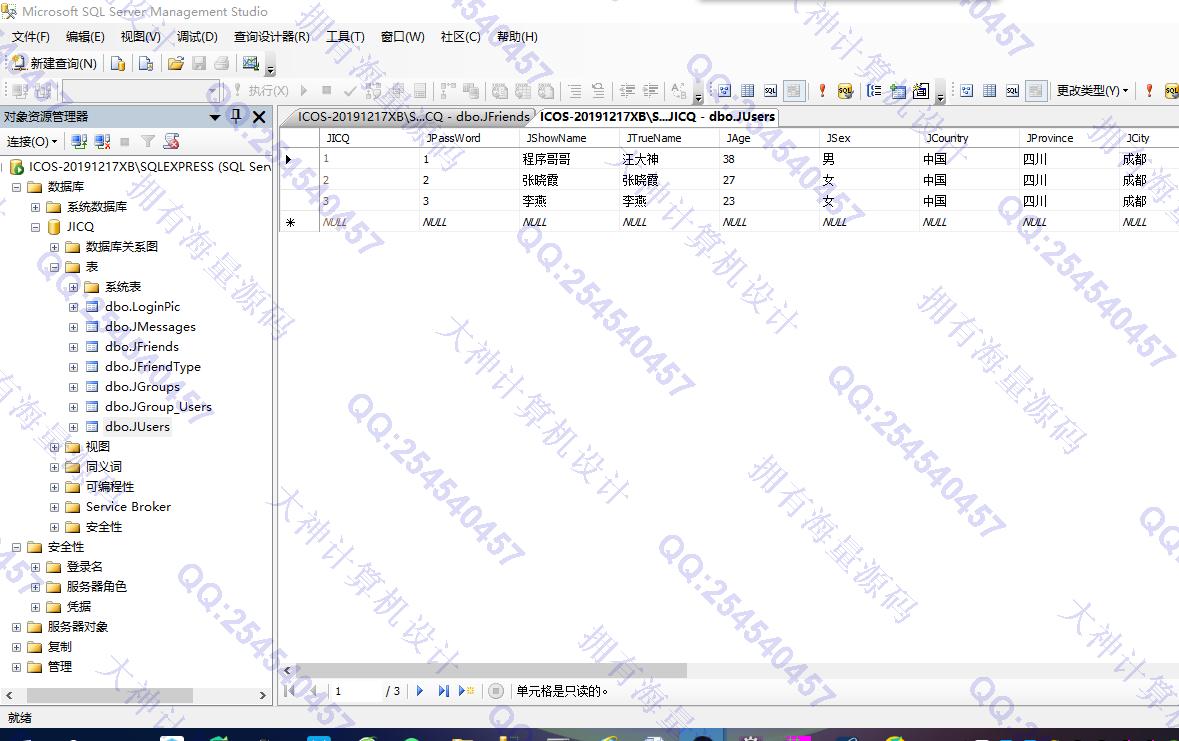This screenshot has width=1179, height=741.
Task: Open a new Database Engine query icon
Action: pyautogui.click(x=118, y=63)
